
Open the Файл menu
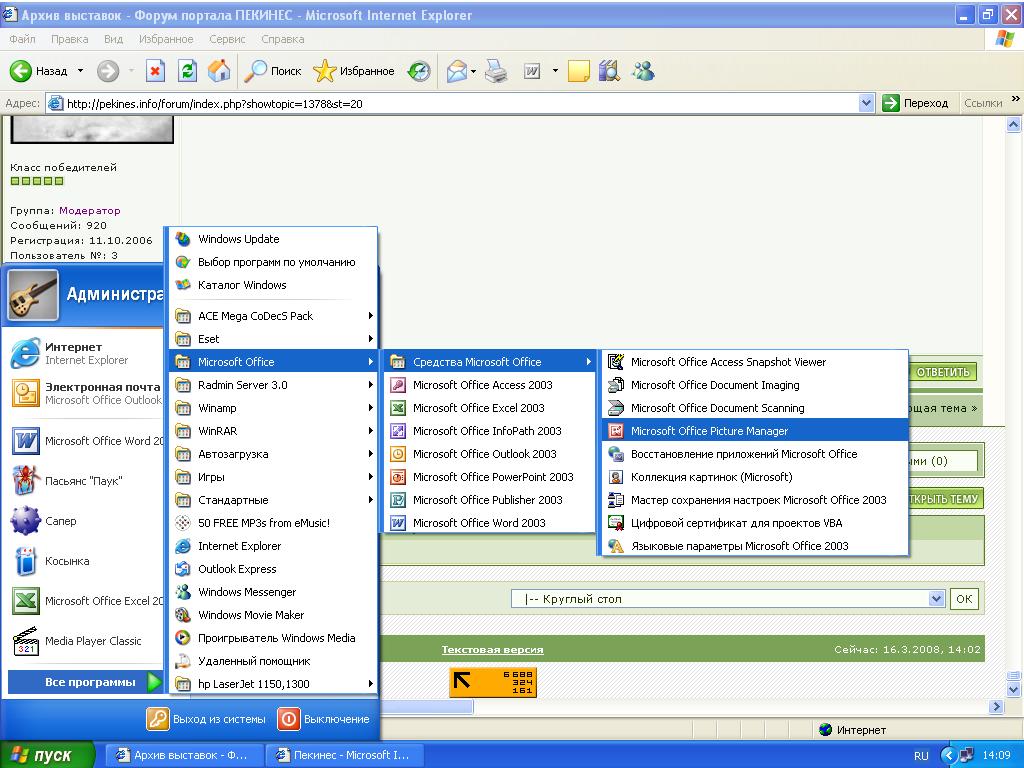[22, 39]
